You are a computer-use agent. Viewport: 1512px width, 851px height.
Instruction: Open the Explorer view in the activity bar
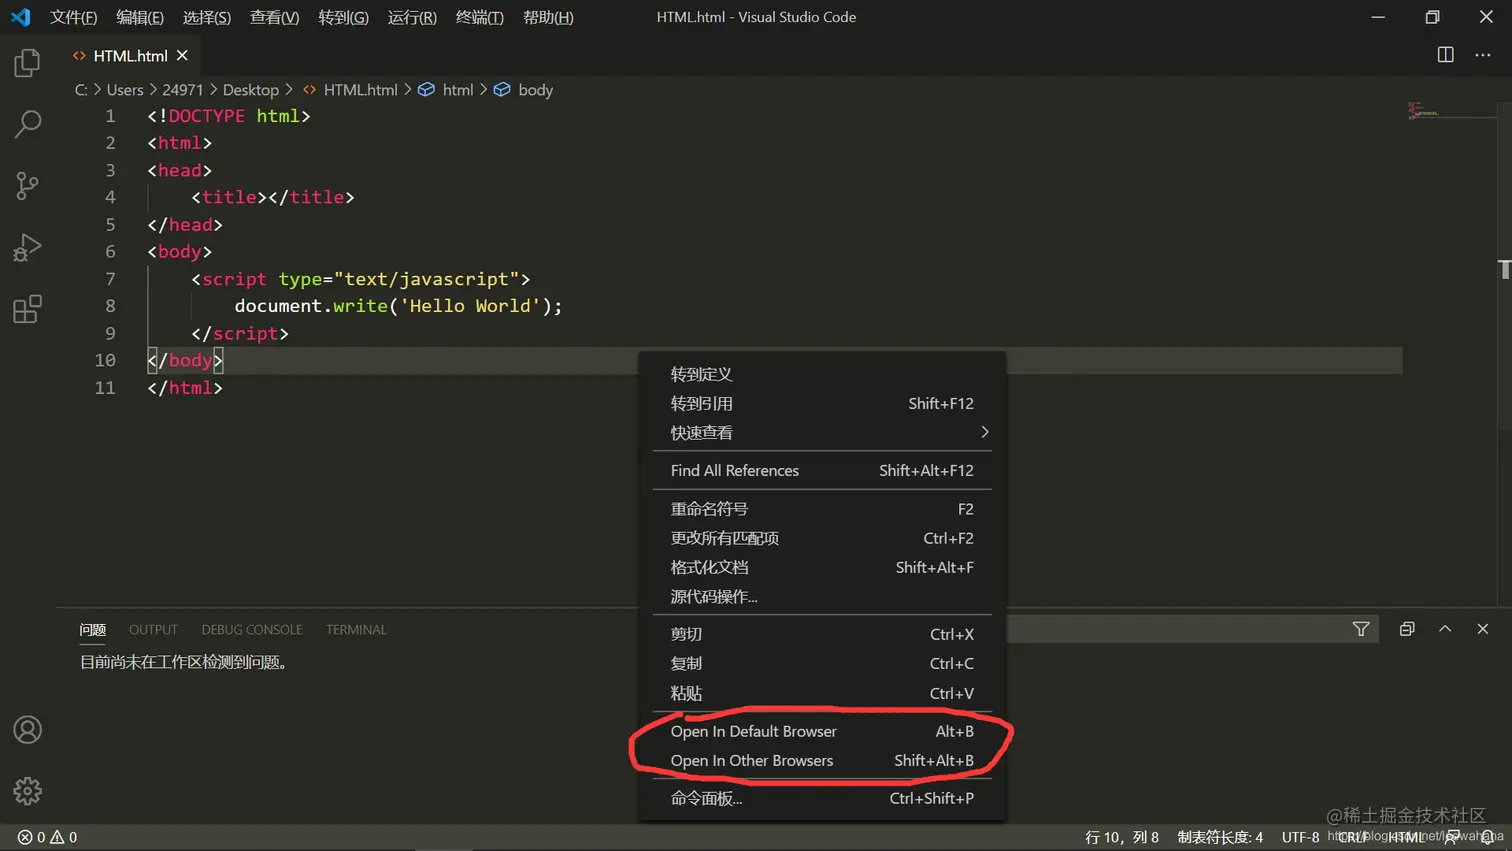click(27, 63)
